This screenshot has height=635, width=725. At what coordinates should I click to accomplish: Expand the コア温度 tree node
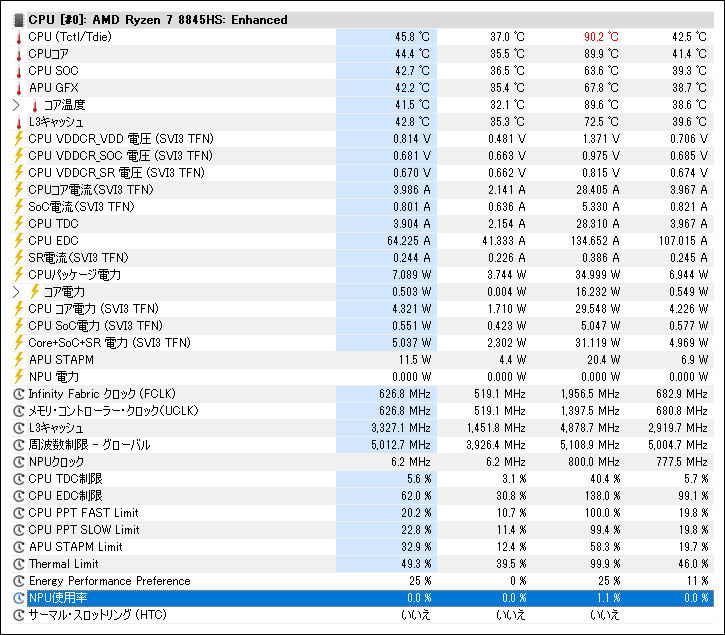tap(16, 105)
